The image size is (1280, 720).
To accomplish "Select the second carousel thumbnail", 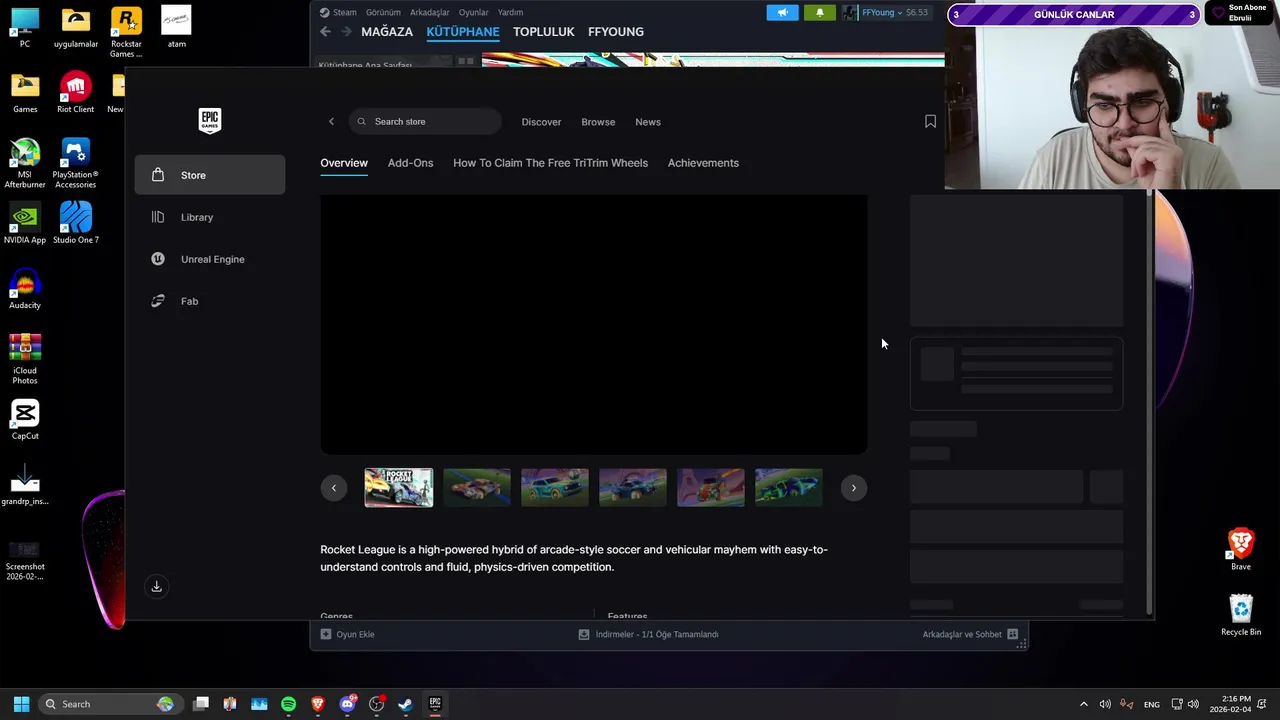I will coord(477,488).
